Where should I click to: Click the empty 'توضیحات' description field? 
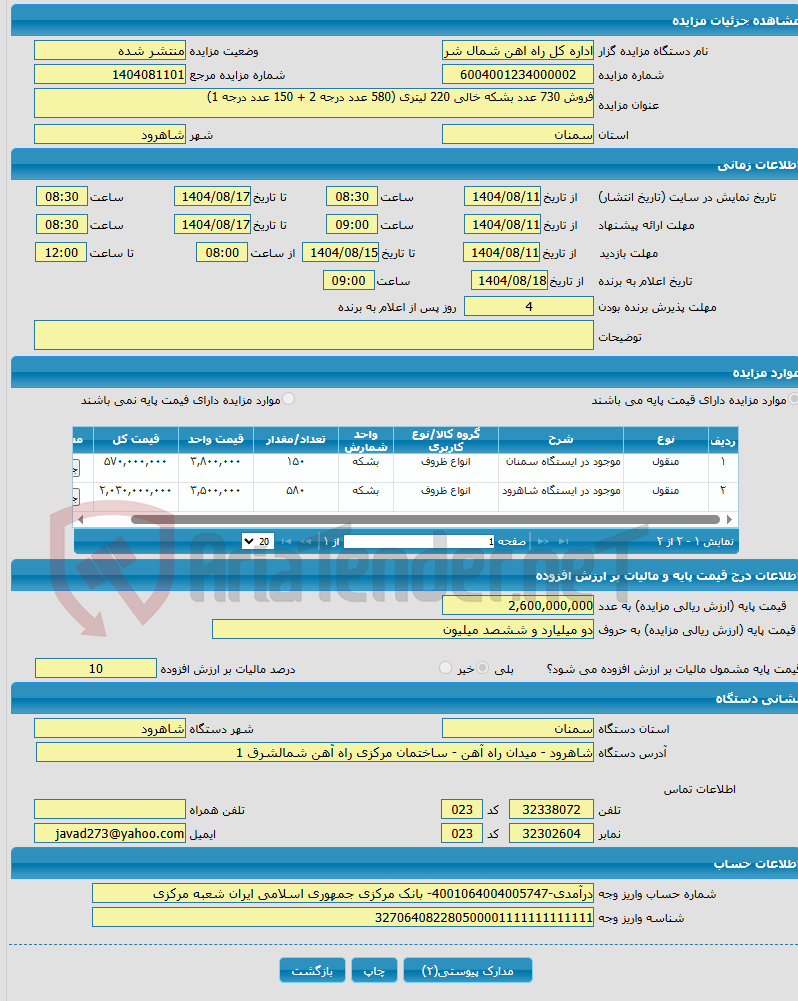pyautogui.click(x=313, y=335)
